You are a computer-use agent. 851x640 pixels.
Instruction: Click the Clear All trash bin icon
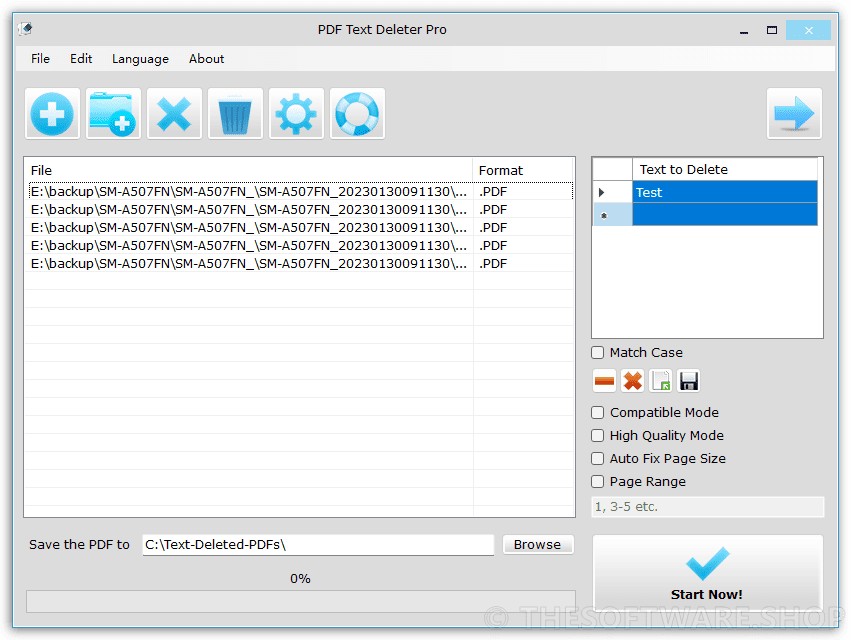tap(235, 113)
